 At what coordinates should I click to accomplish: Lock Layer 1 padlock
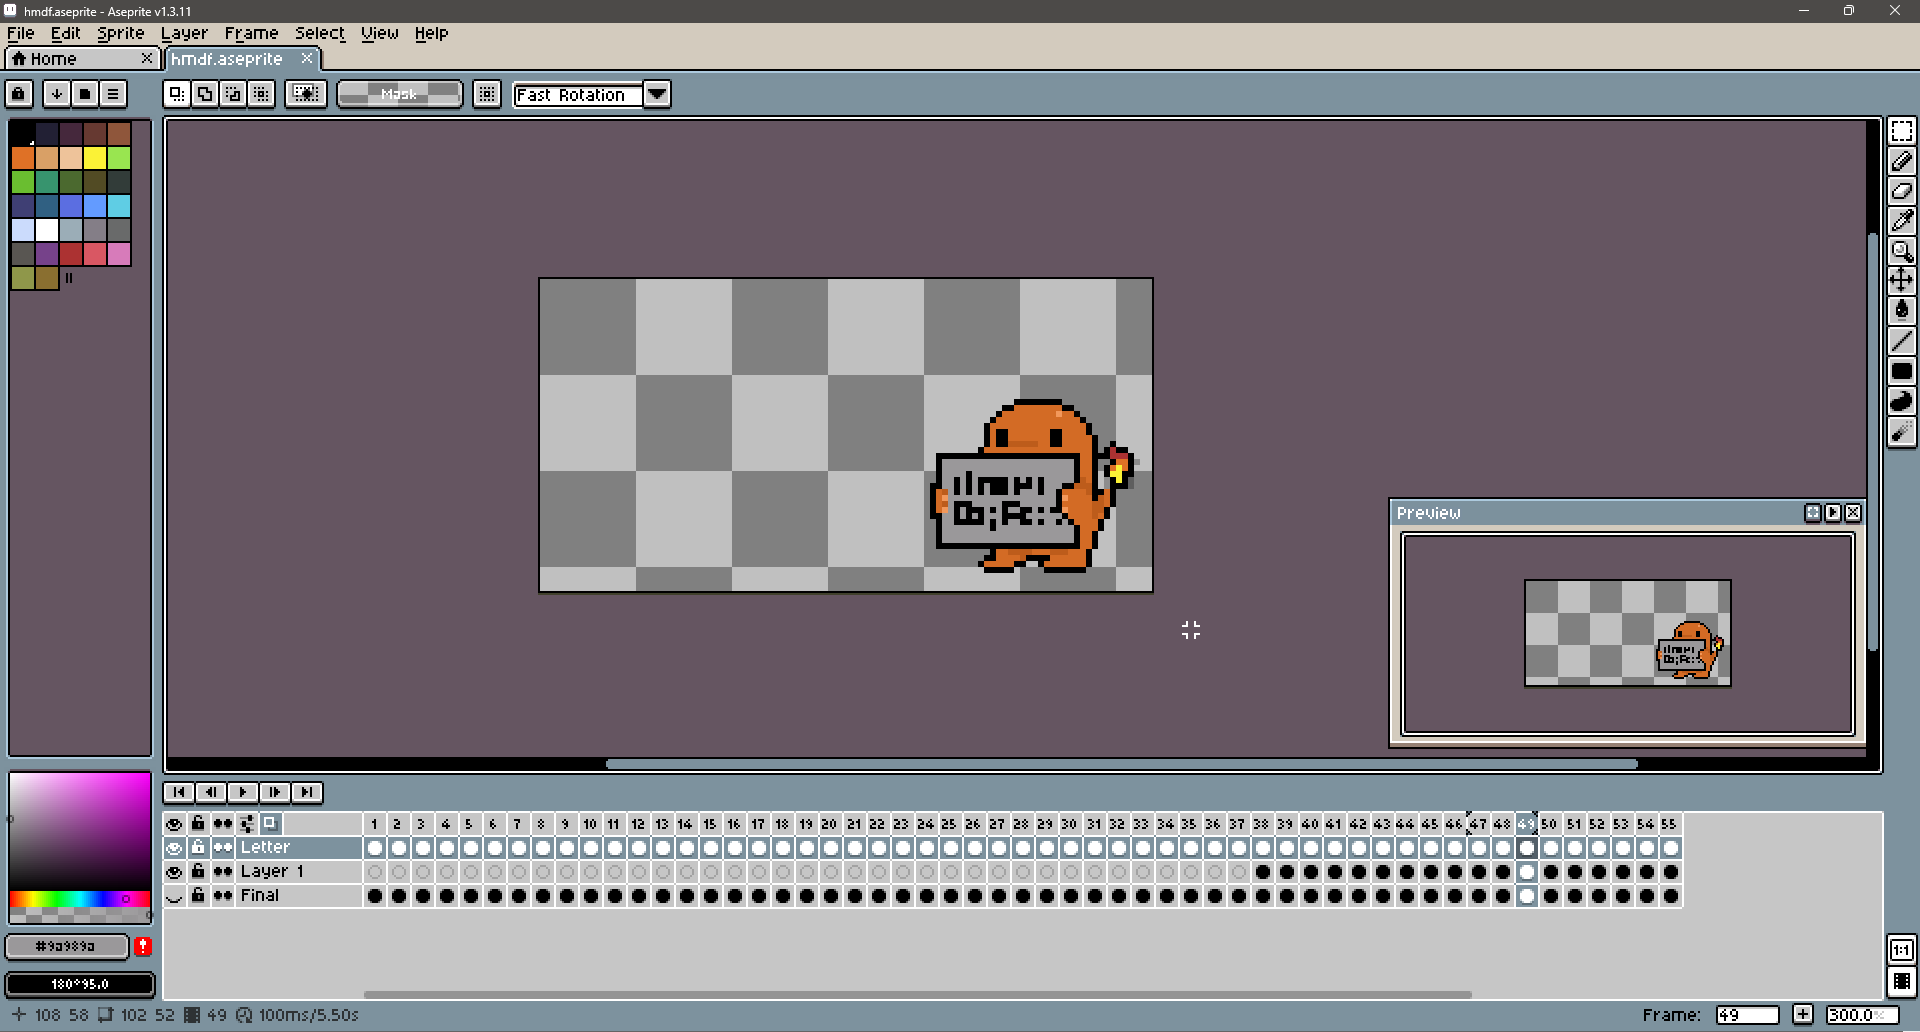[198, 872]
